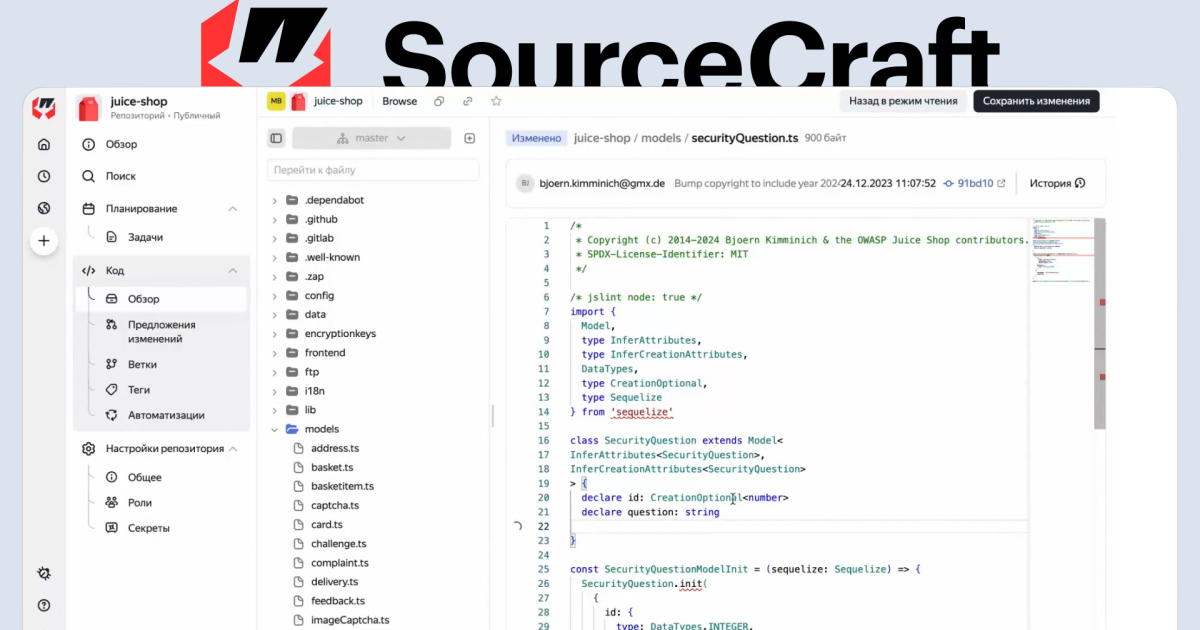The width and height of the screenshot is (1200, 630).
Task: Open the help question mark icon
Action: (x=43, y=605)
